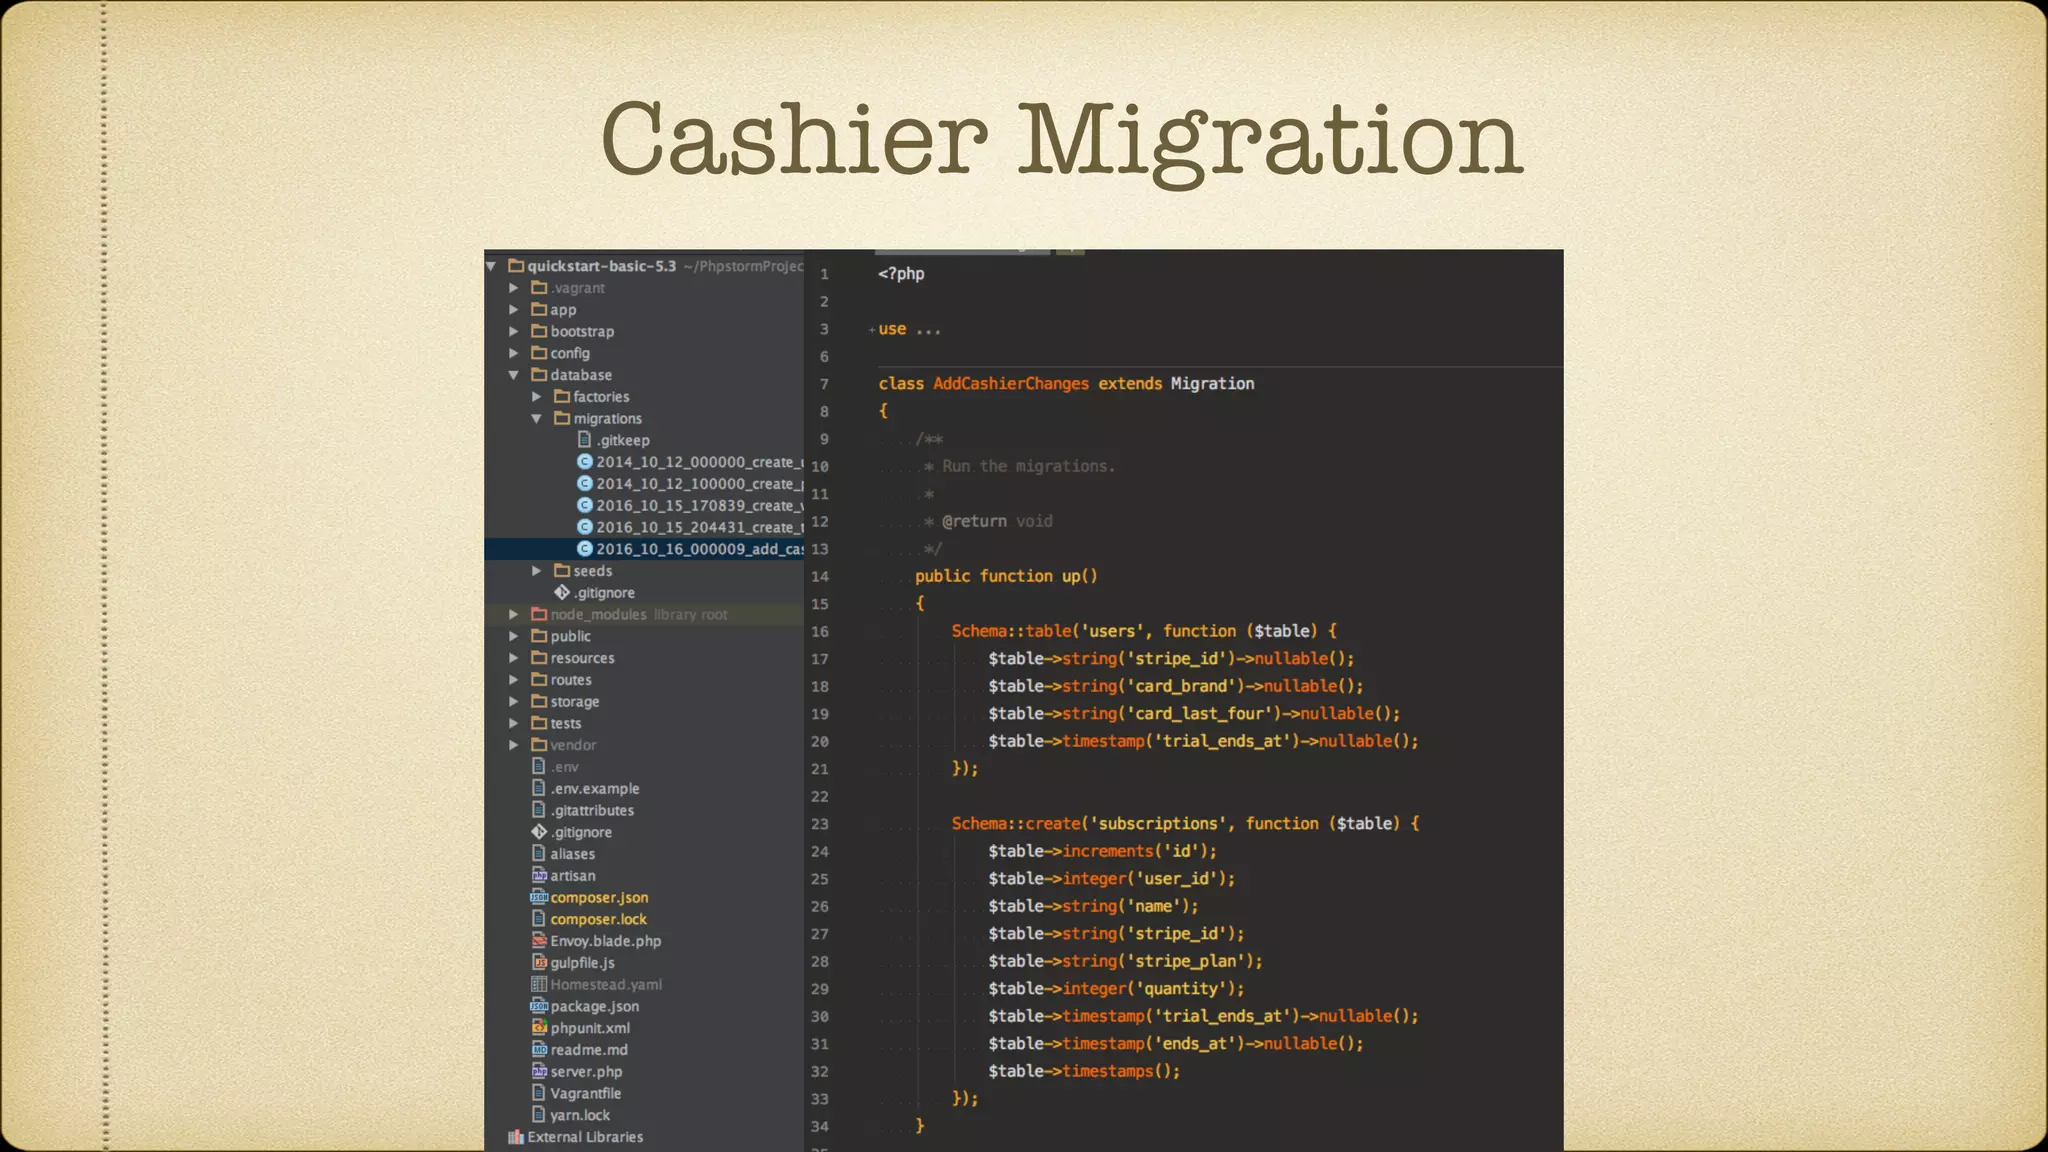Image resolution: width=2048 pixels, height=1152 pixels.
Task: Collapse the database folder arrow
Action: click(x=514, y=375)
